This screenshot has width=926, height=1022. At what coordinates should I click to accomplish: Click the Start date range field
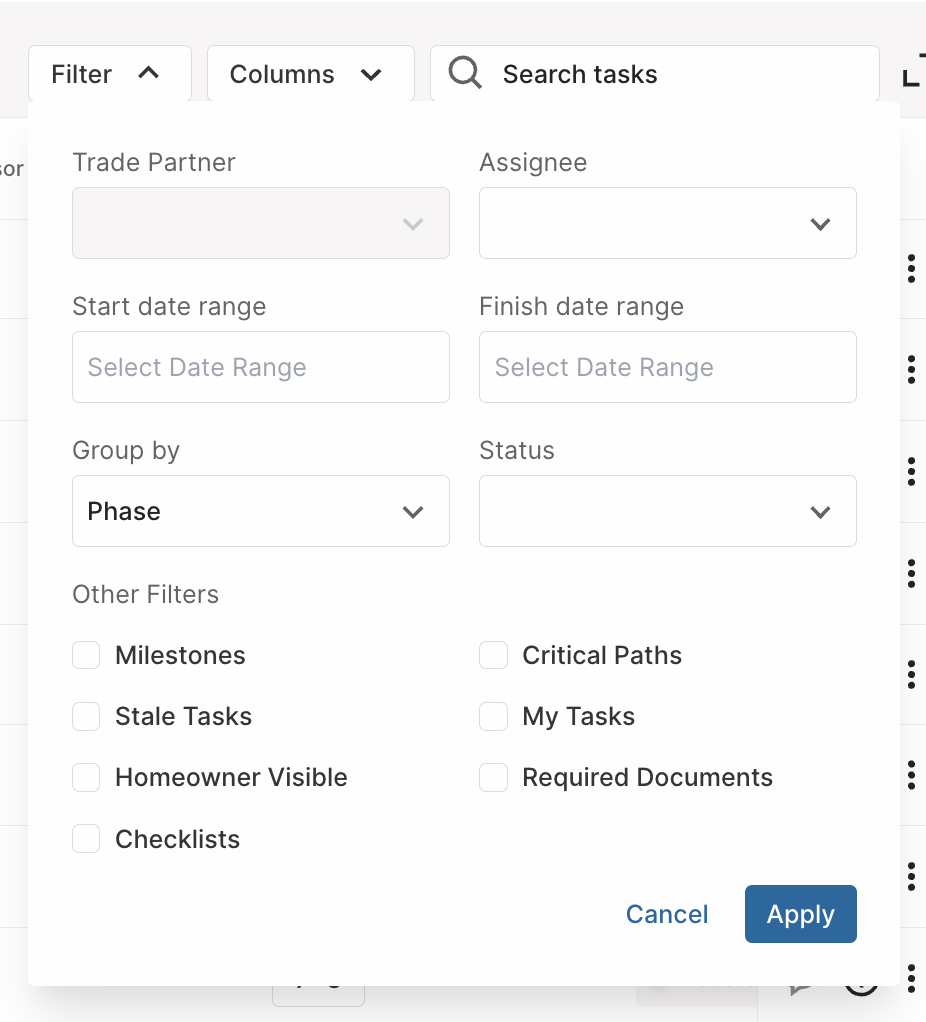261,367
